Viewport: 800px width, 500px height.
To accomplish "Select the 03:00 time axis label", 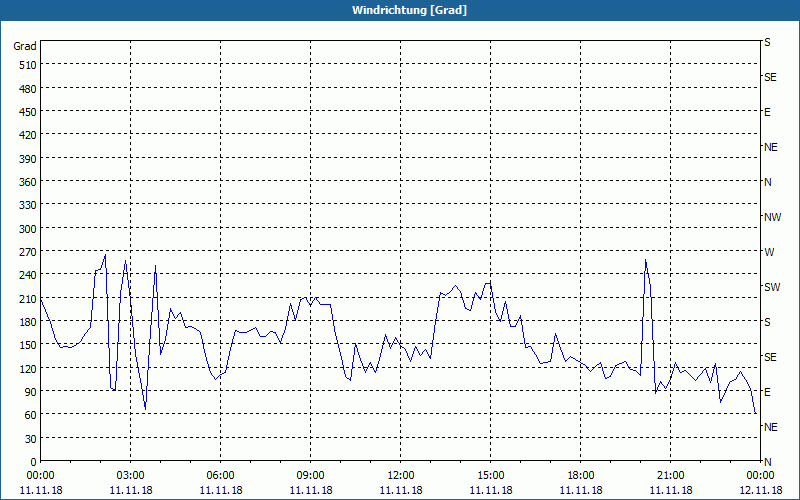I will pyautogui.click(x=130, y=475).
